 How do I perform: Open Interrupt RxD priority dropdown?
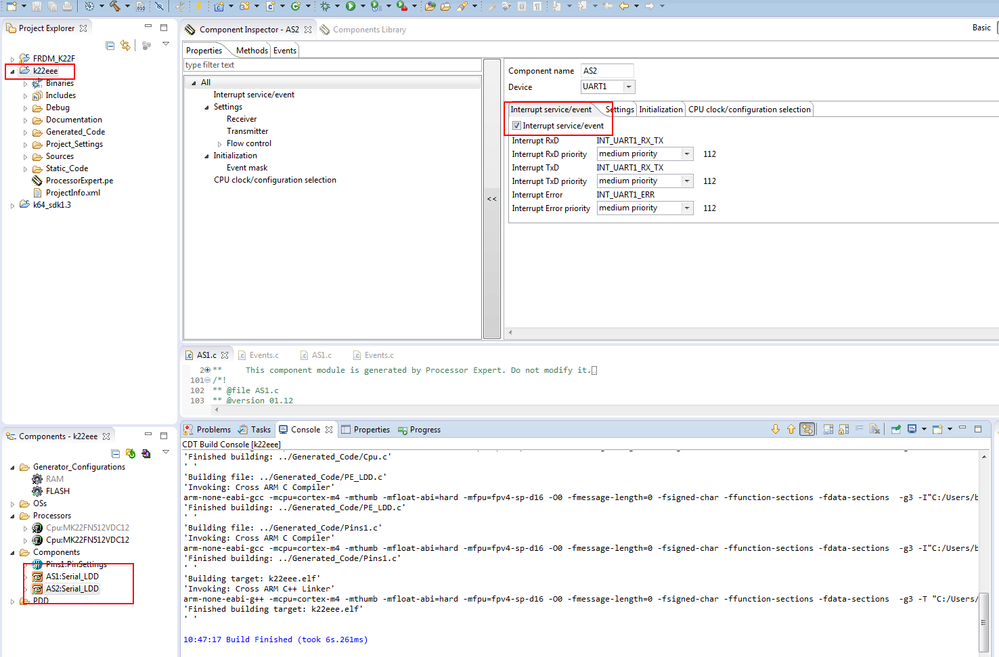[x=687, y=154]
